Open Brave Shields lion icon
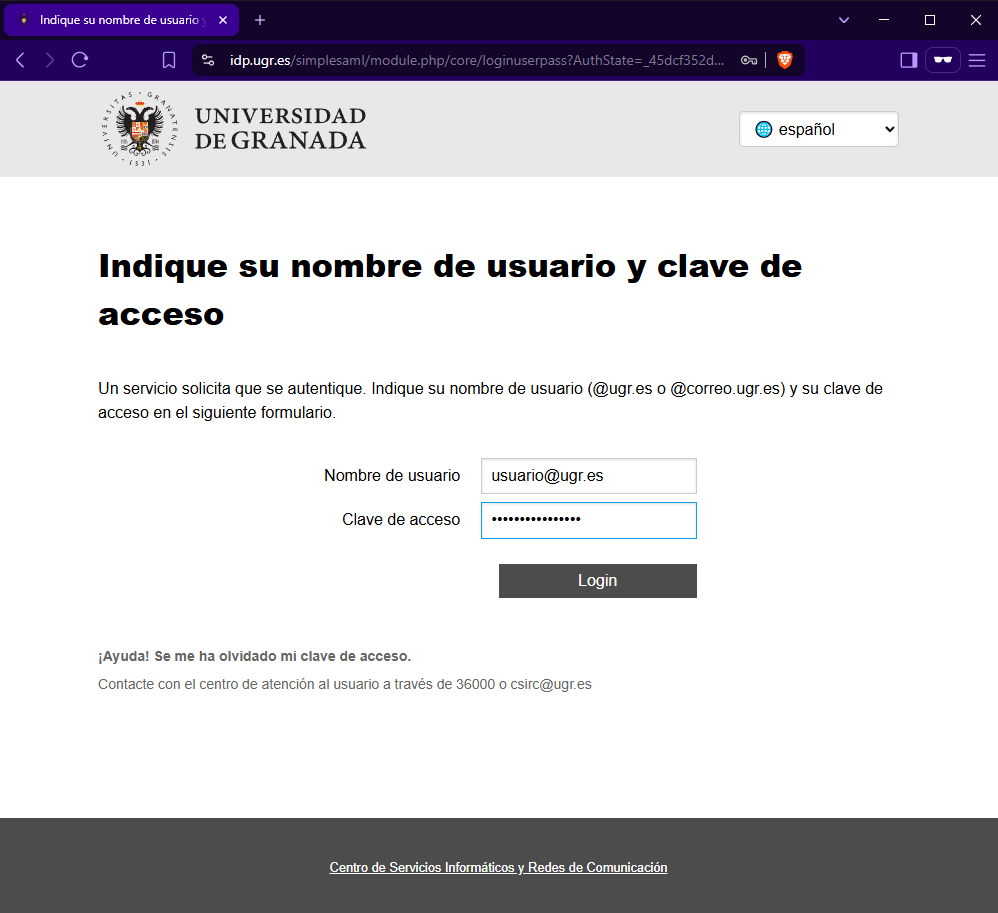 [x=785, y=60]
